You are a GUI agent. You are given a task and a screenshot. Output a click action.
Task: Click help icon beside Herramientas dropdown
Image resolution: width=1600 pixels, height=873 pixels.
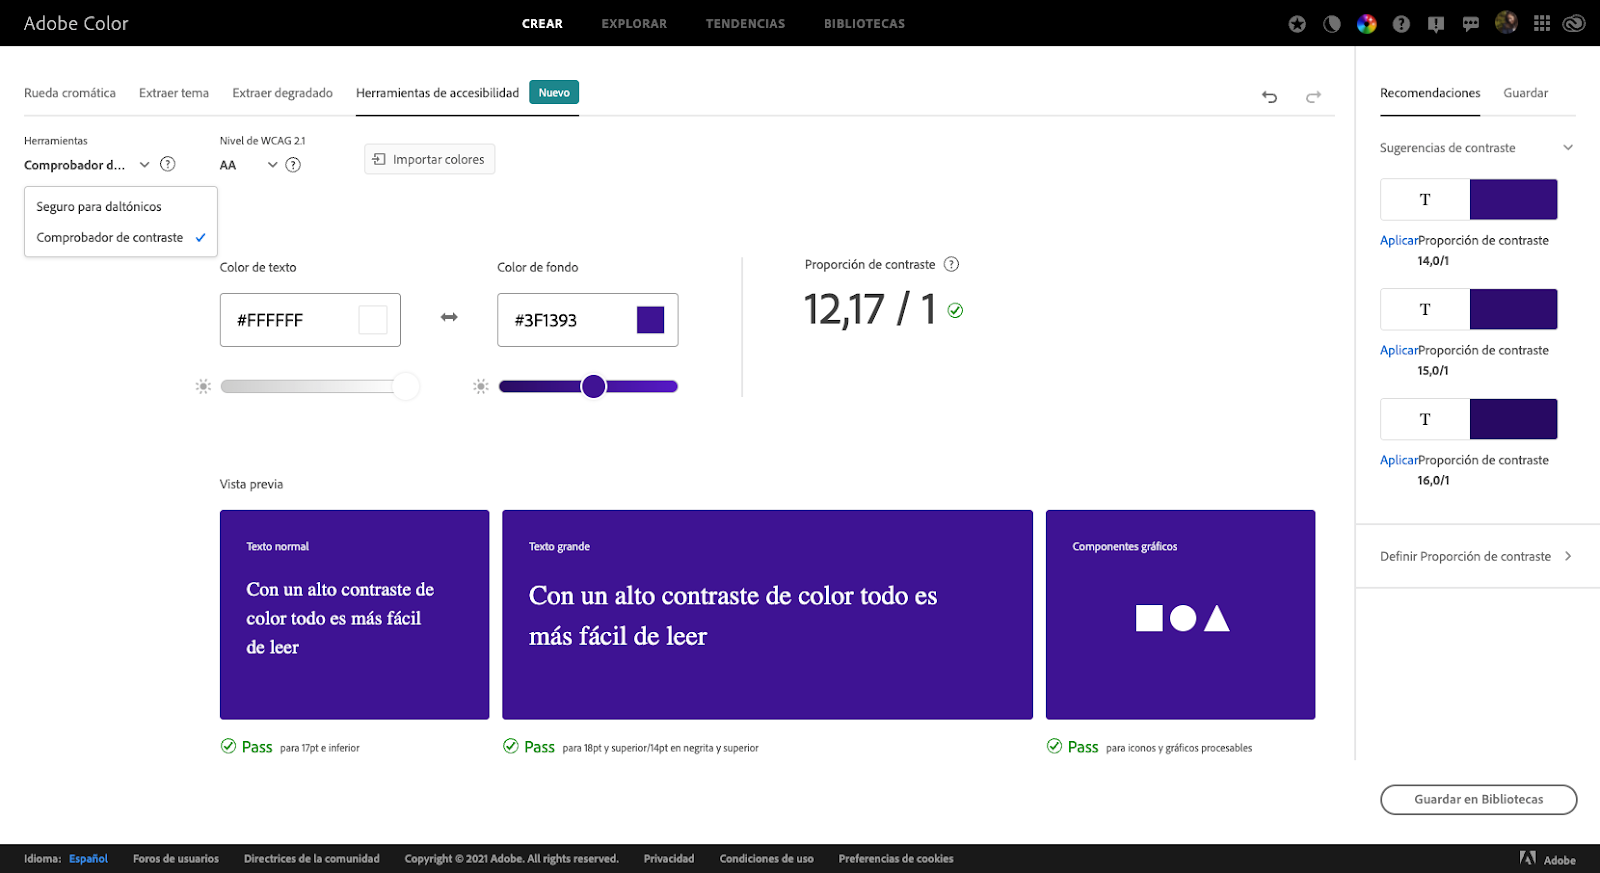(168, 164)
